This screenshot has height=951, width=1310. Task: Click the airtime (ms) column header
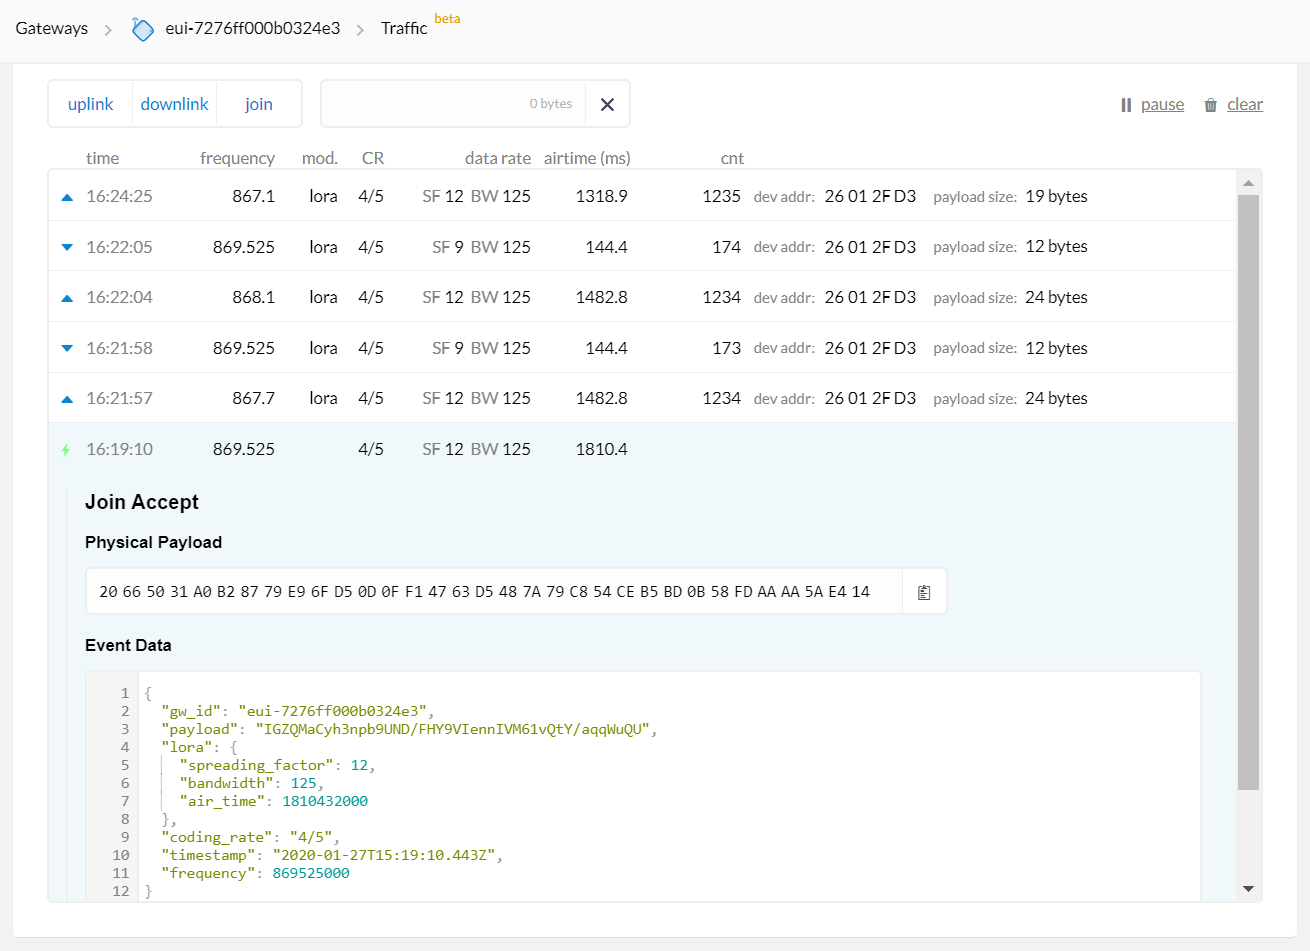(587, 158)
